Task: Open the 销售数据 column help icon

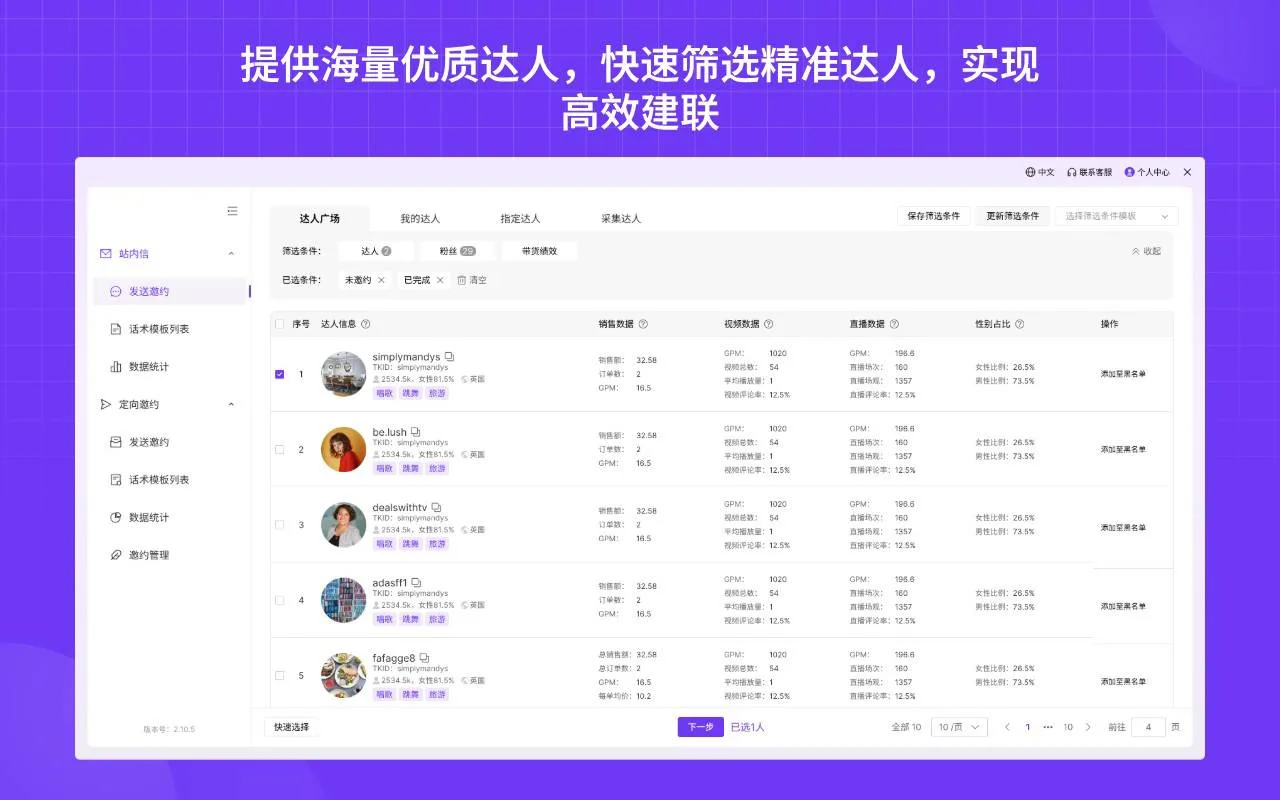Action: pos(643,324)
